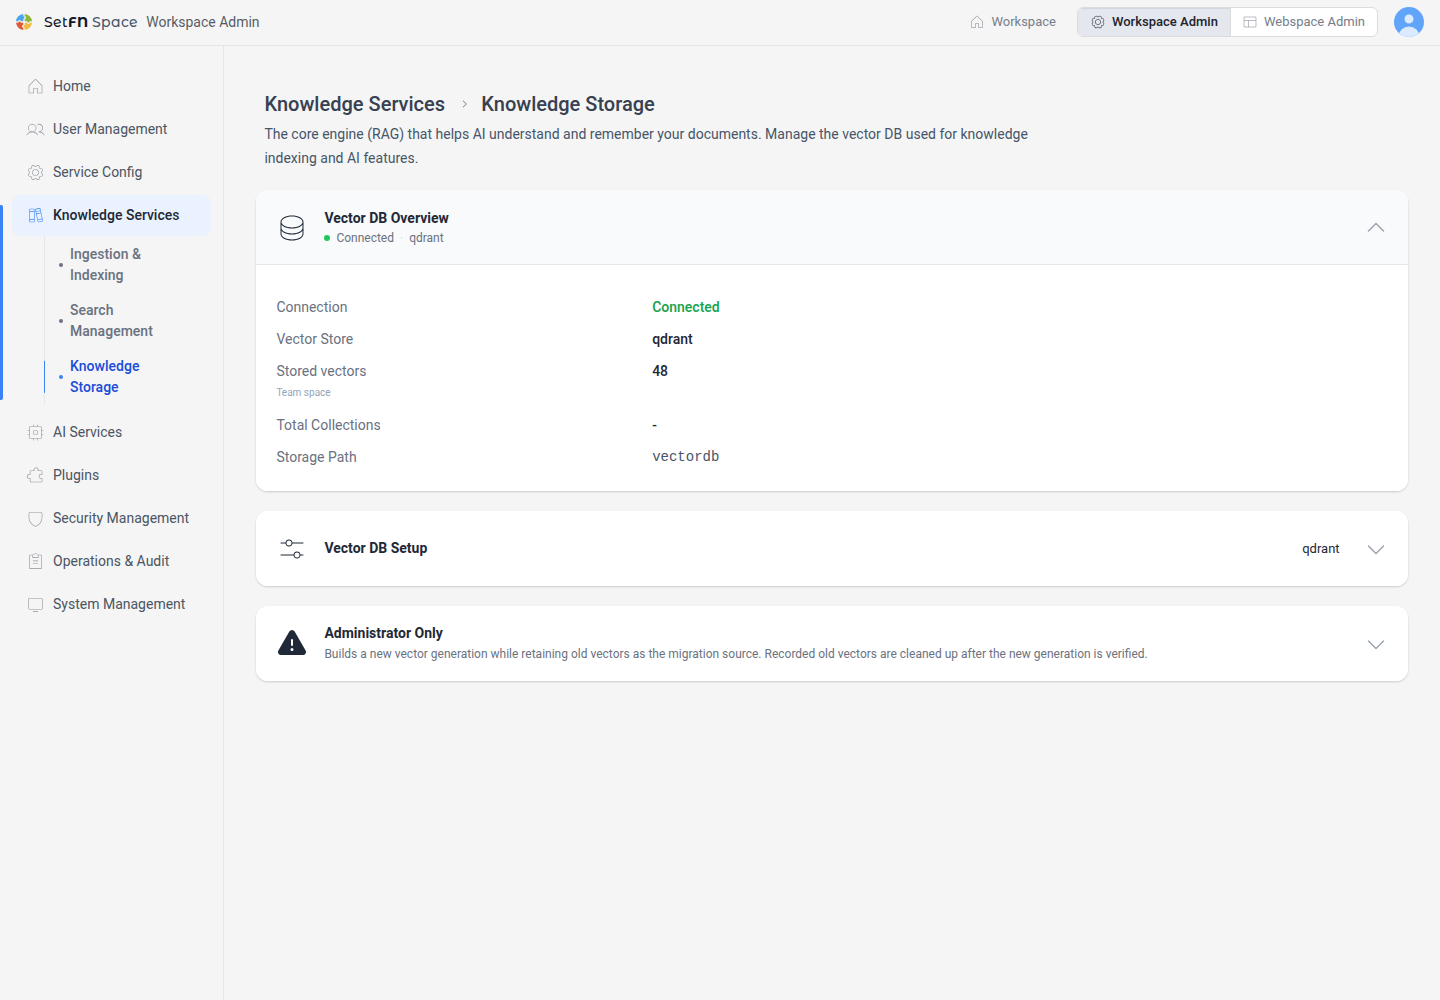Viewport: 1440px width, 1000px height.
Task: Click the Knowledge Services book icon
Action: 35,216
